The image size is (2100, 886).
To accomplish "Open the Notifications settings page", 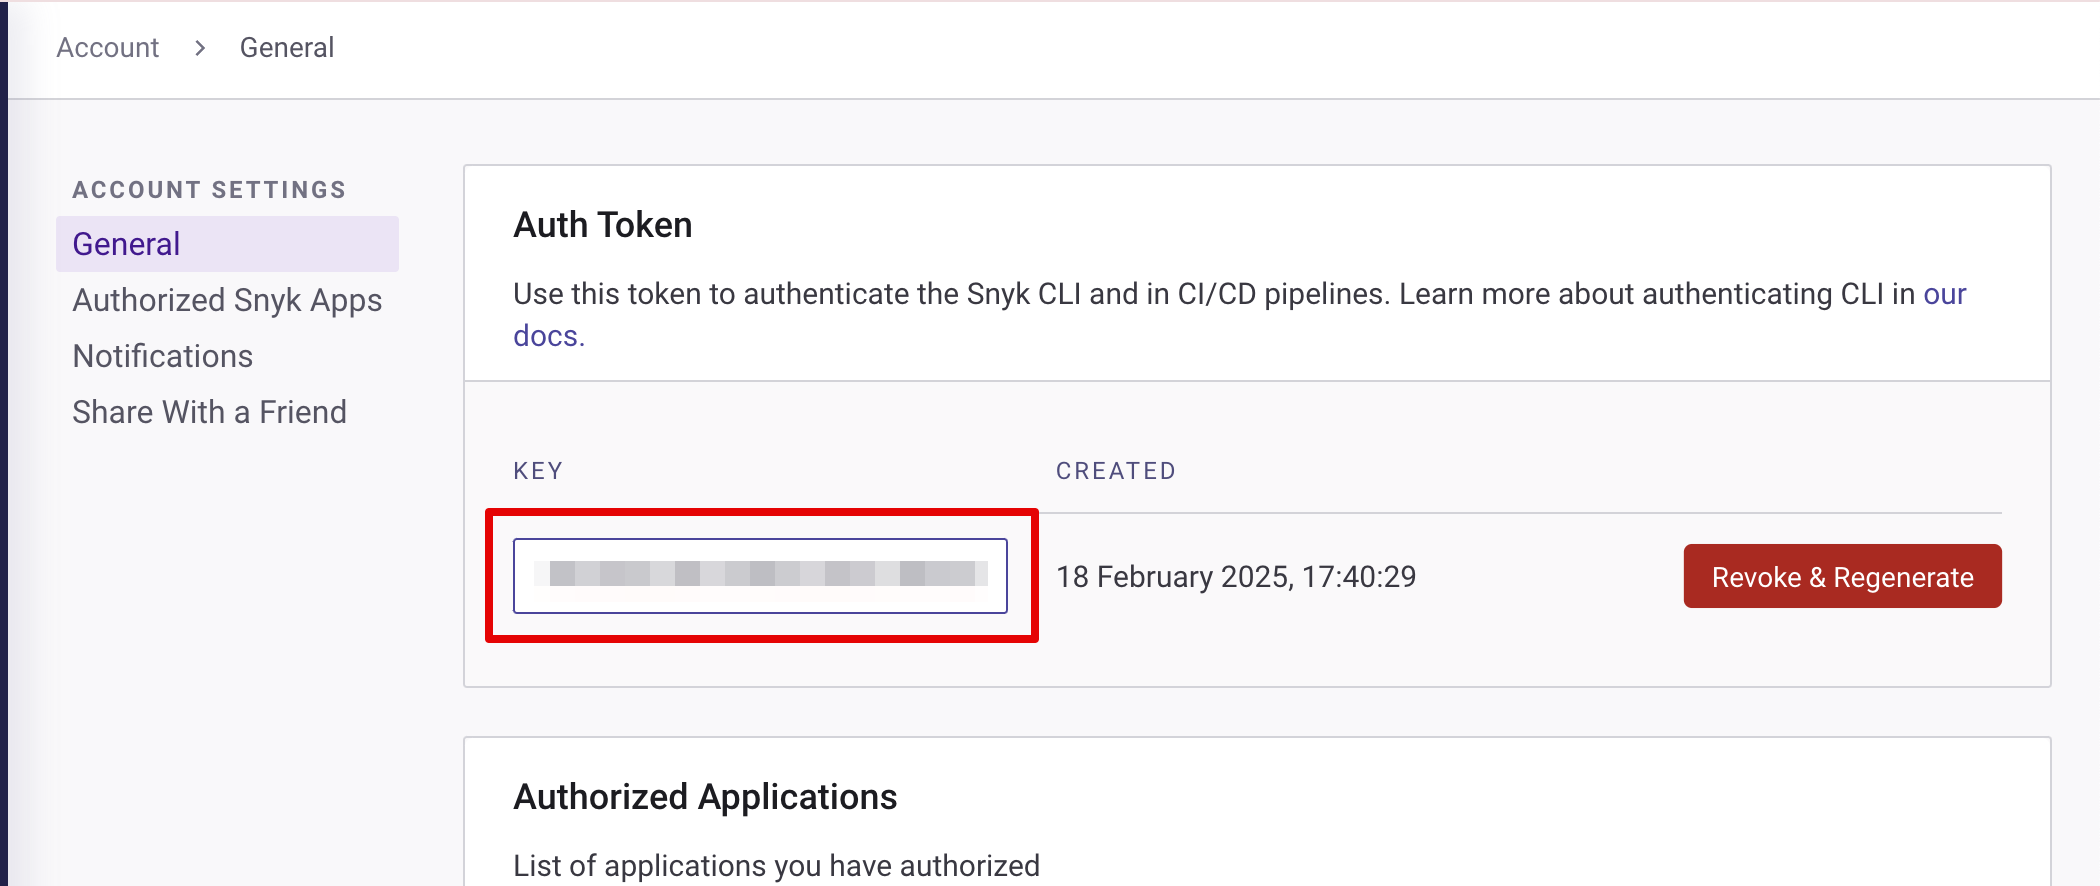I will point(163,356).
